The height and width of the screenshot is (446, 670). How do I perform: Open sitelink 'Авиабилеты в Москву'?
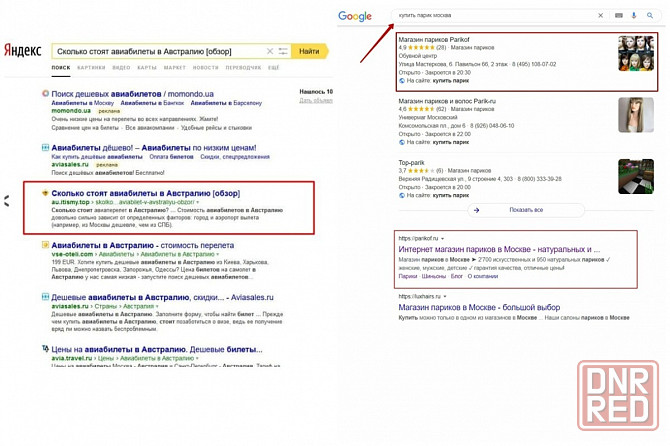coord(82,103)
